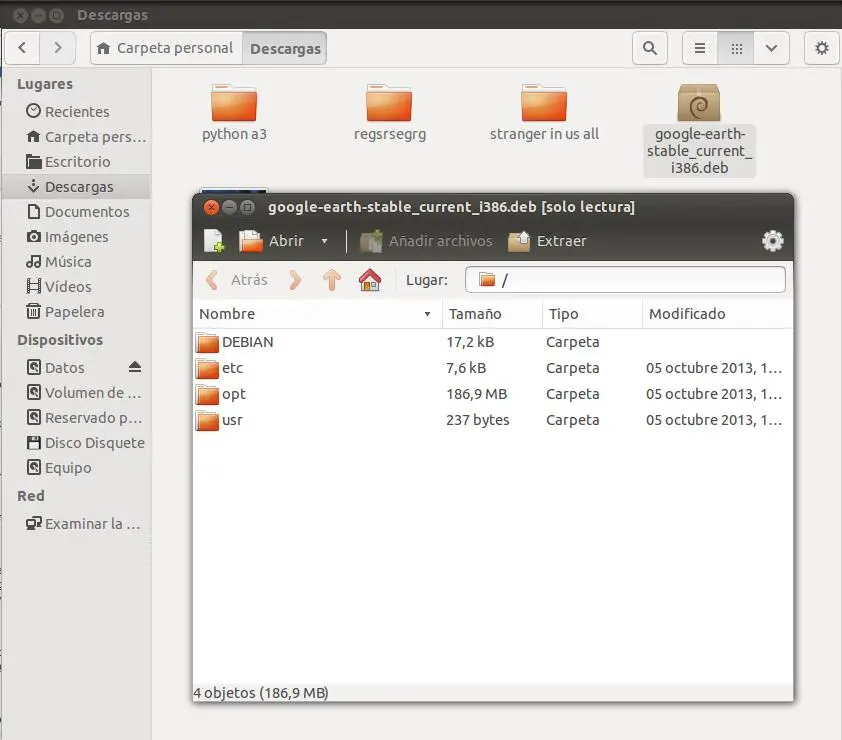Select the etc folder row
The width and height of the screenshot is (842, 740).
pyautogui.click(x=493, y=368)
